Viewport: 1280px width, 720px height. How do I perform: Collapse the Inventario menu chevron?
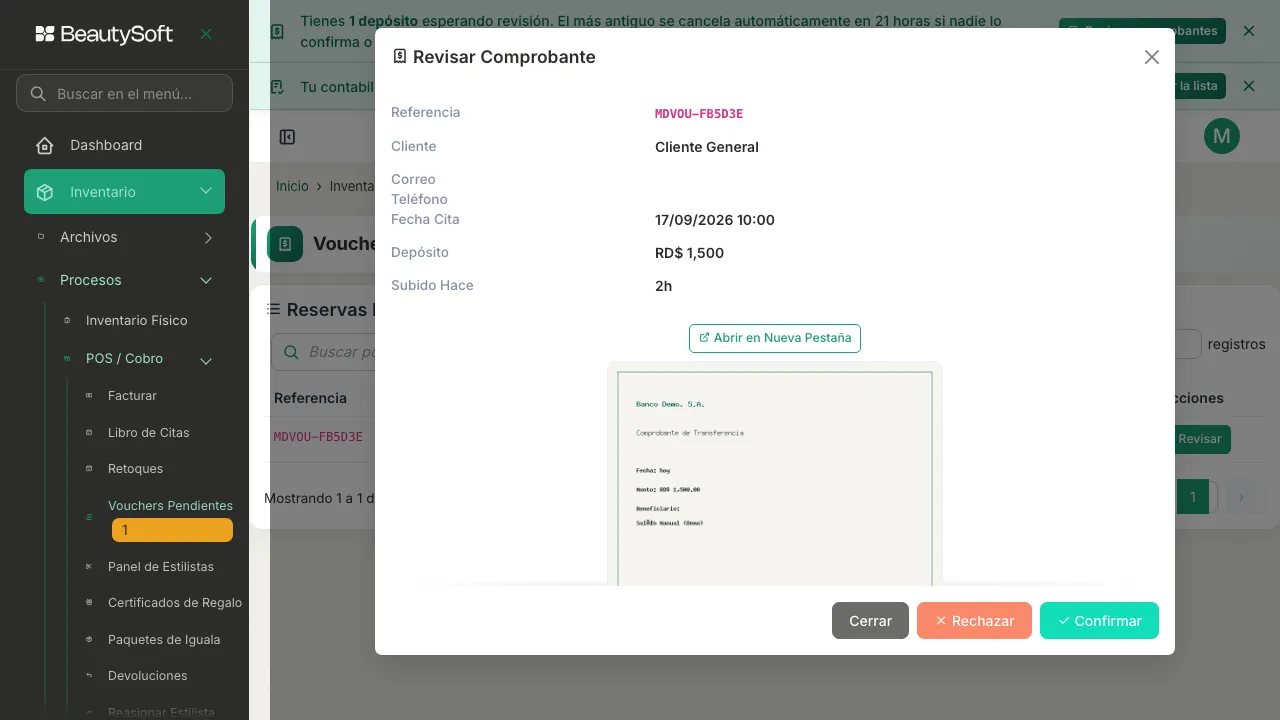pyautogui.click(x=206, y=192)
